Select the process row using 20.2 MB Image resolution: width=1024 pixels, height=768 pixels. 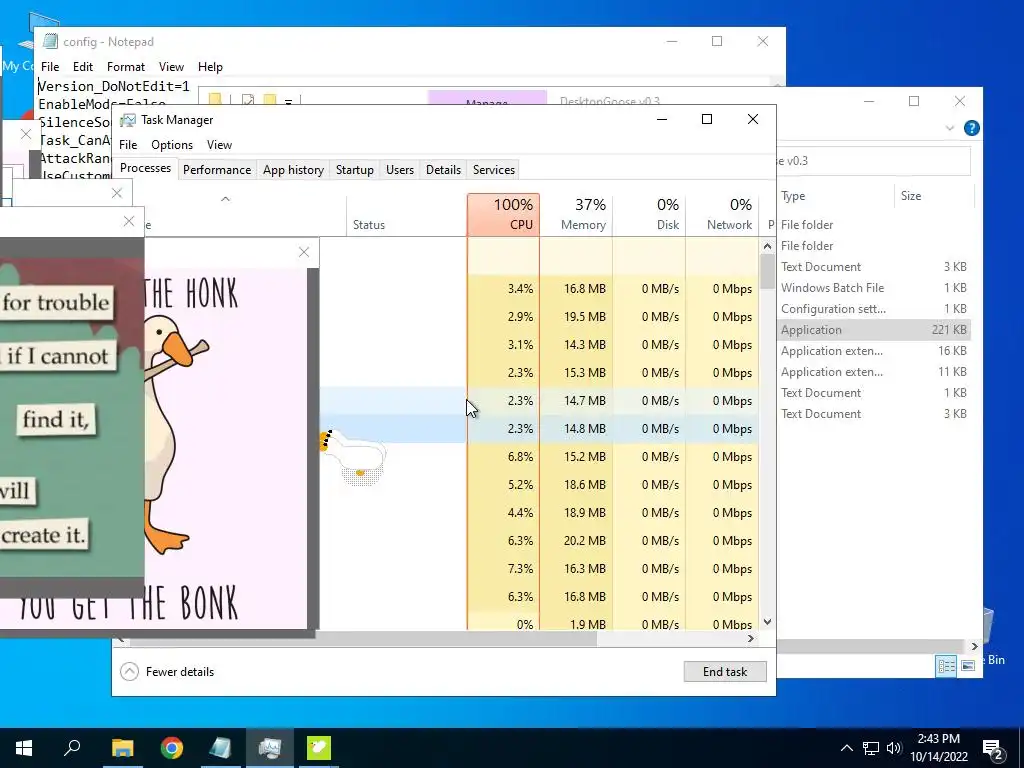(539, 540)
